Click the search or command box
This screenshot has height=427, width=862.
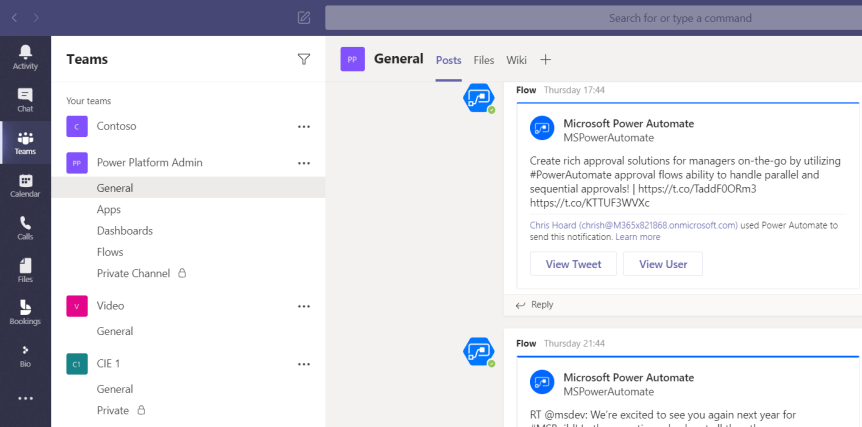(593, 18)
